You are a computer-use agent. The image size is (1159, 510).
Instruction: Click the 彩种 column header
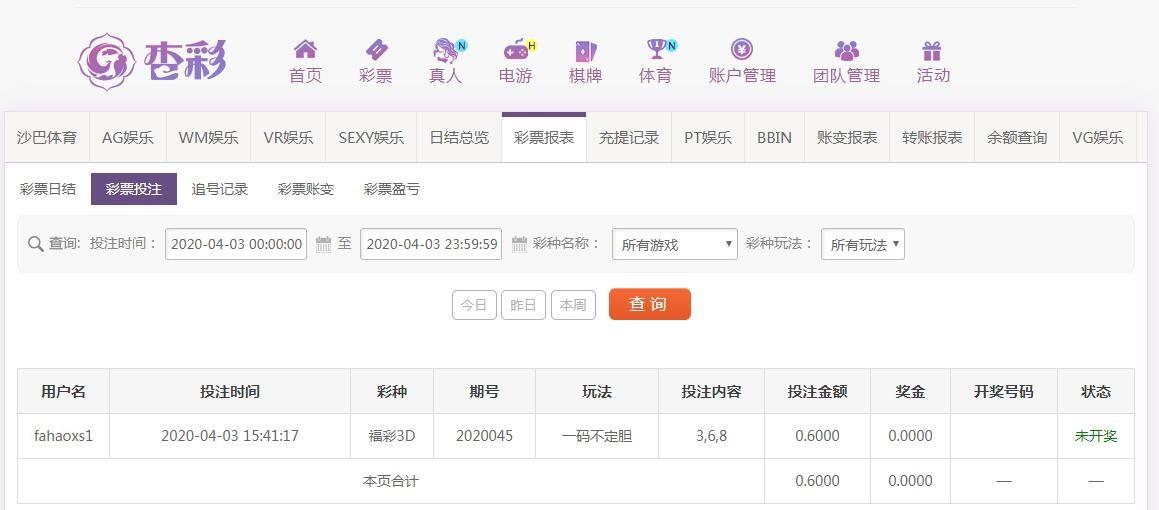[392, 392]
